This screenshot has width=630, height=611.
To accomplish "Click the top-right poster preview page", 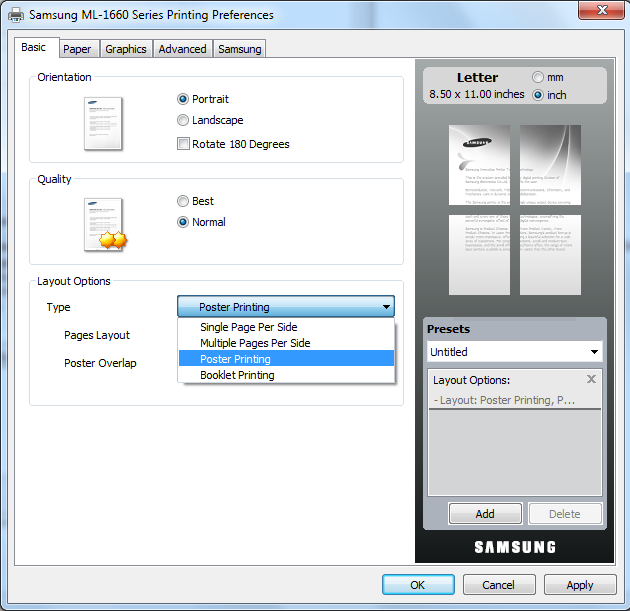I will tap(550, 165).
